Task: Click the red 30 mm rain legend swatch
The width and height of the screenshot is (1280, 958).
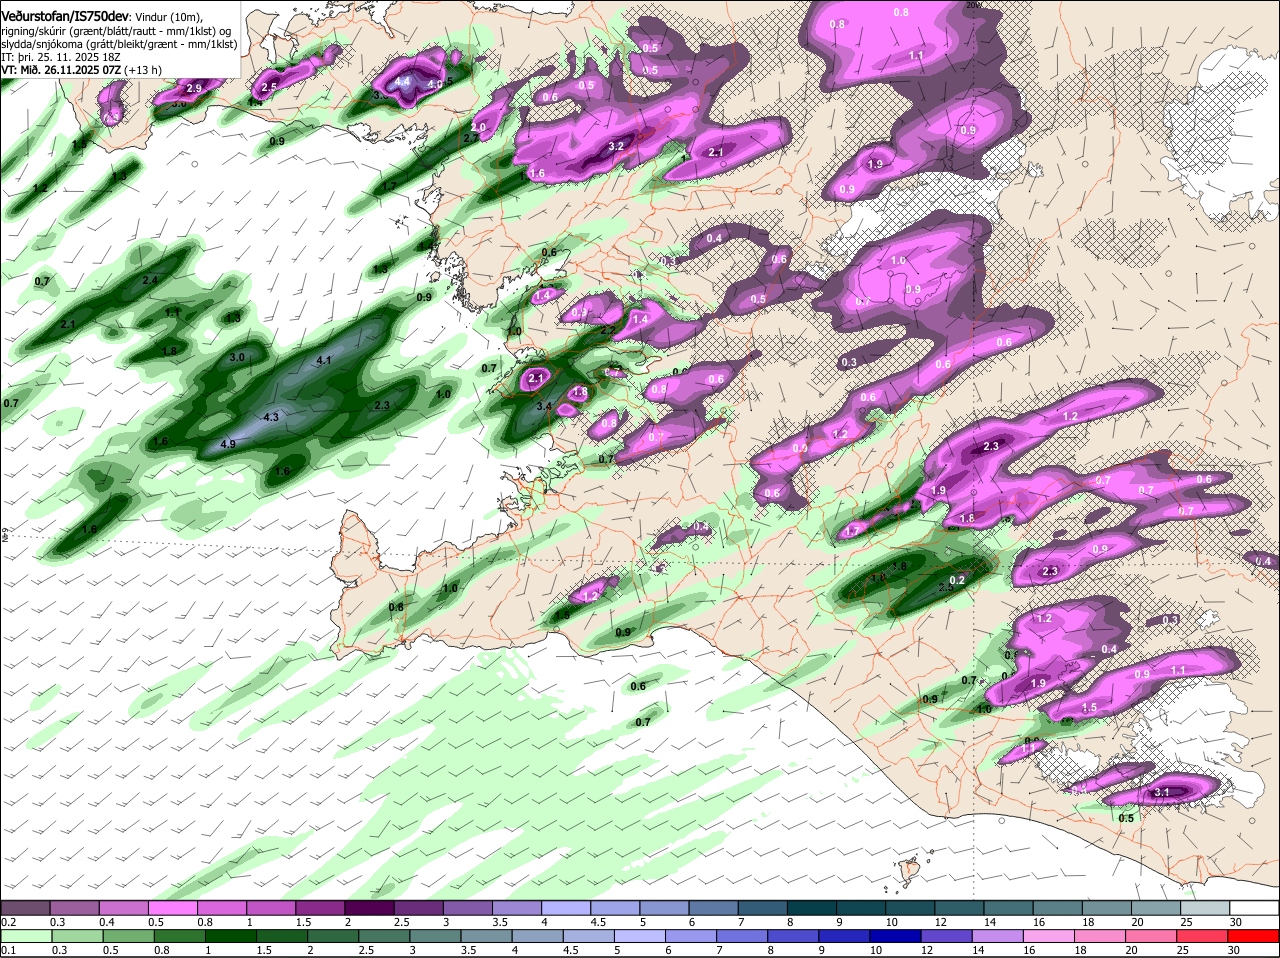Action: pos(1254,937)
